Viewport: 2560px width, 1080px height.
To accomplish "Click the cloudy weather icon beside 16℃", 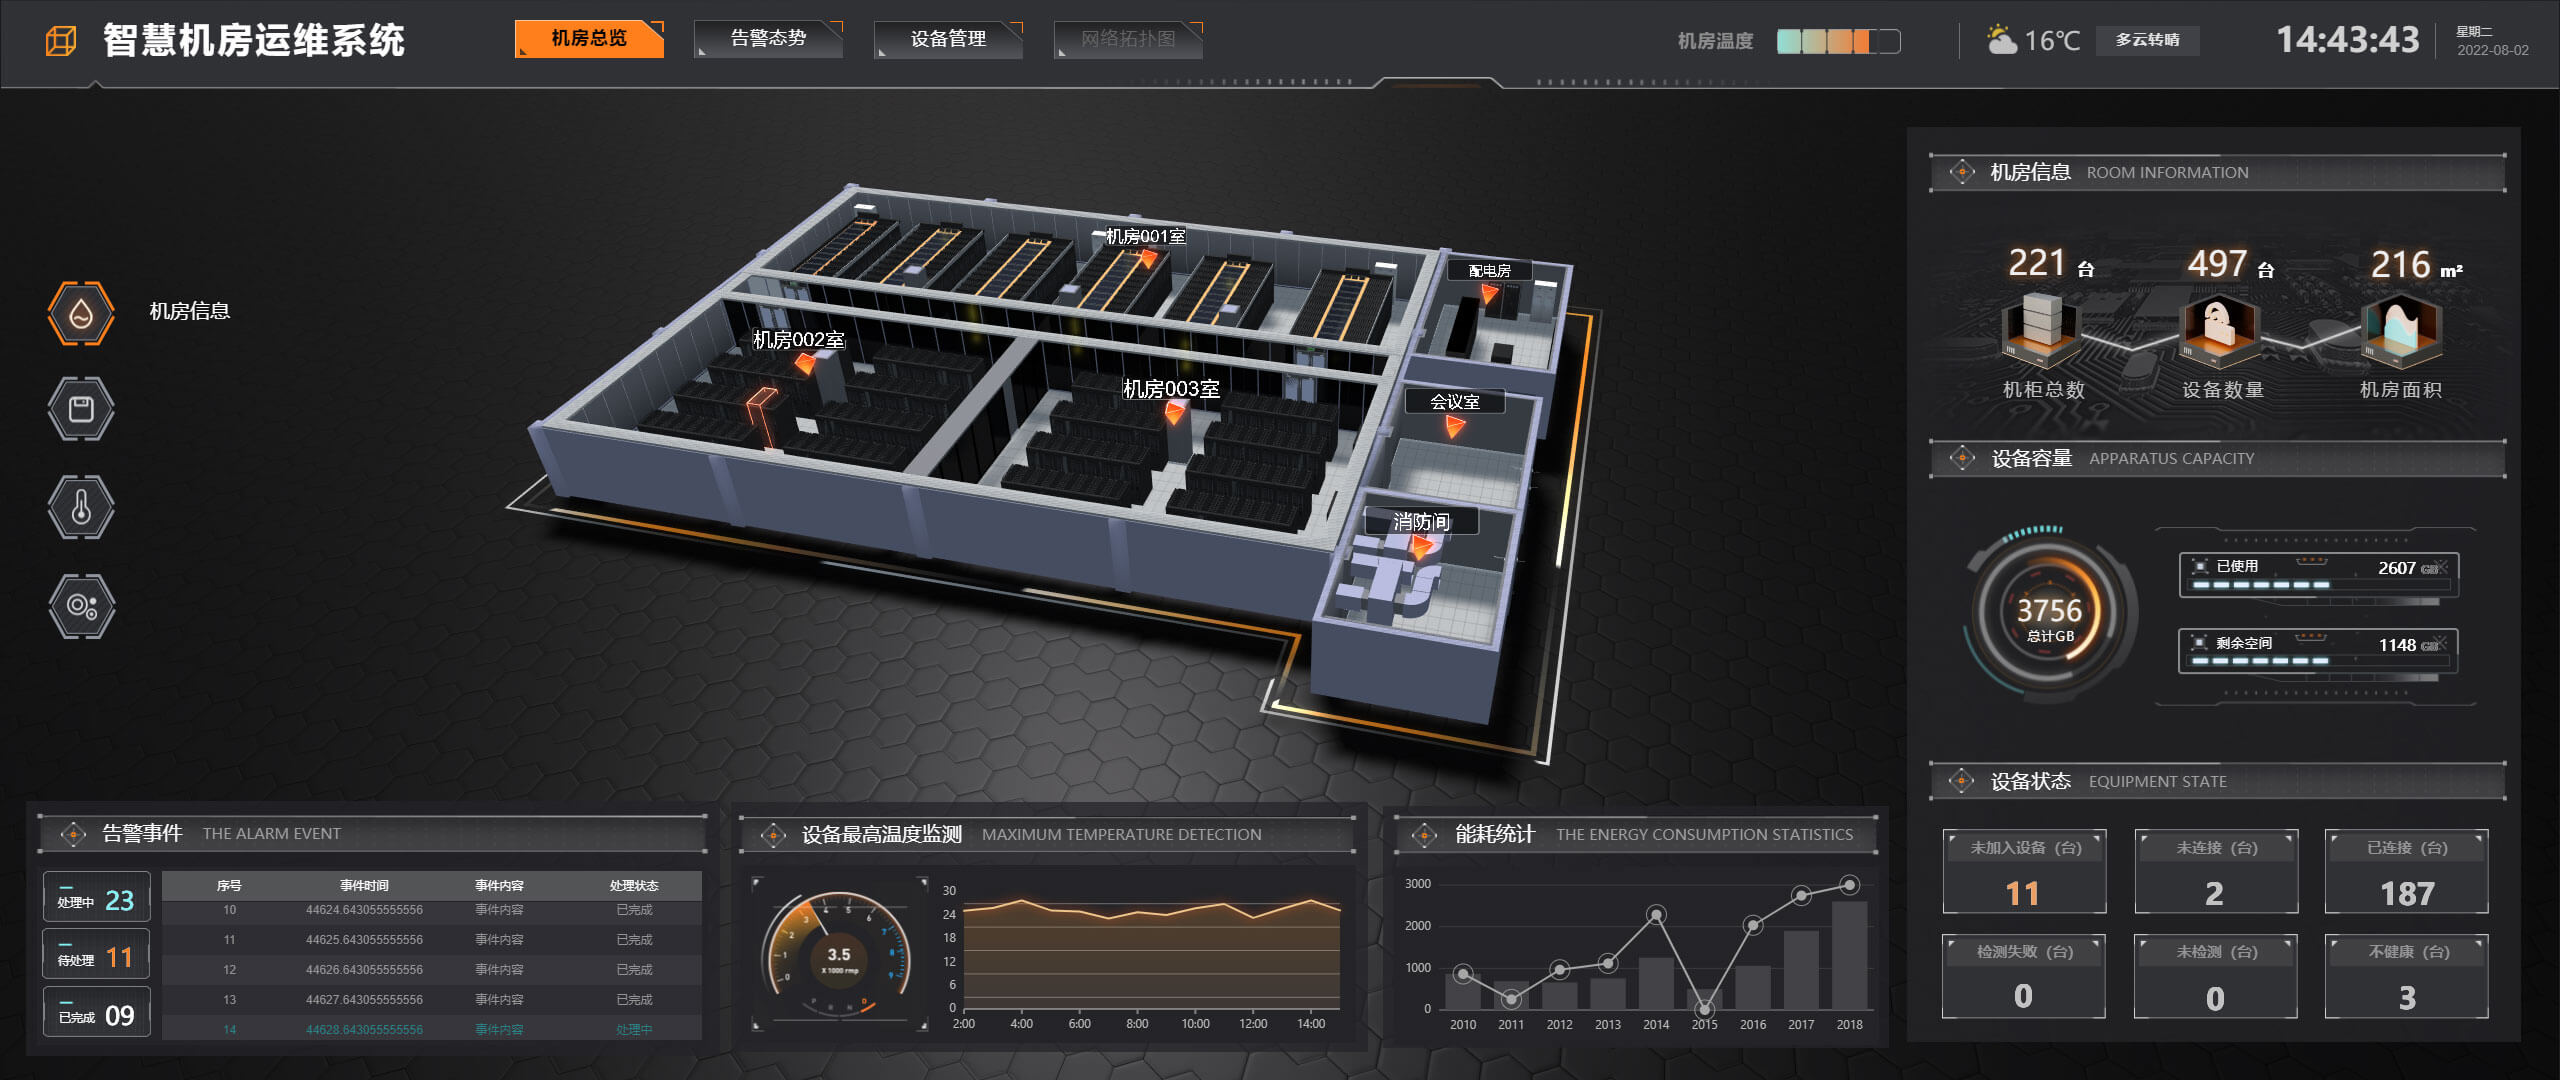I will (2001, 40).
